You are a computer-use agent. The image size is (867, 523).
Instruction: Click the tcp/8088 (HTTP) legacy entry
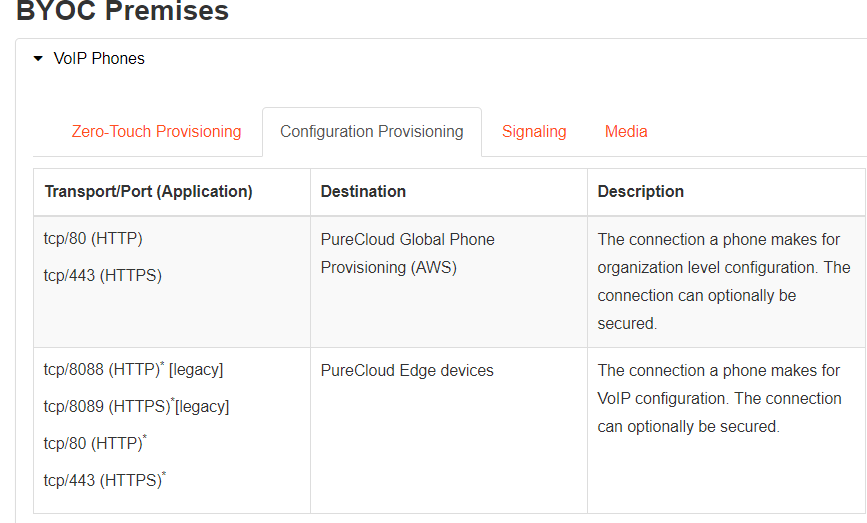tap(133, 370)
